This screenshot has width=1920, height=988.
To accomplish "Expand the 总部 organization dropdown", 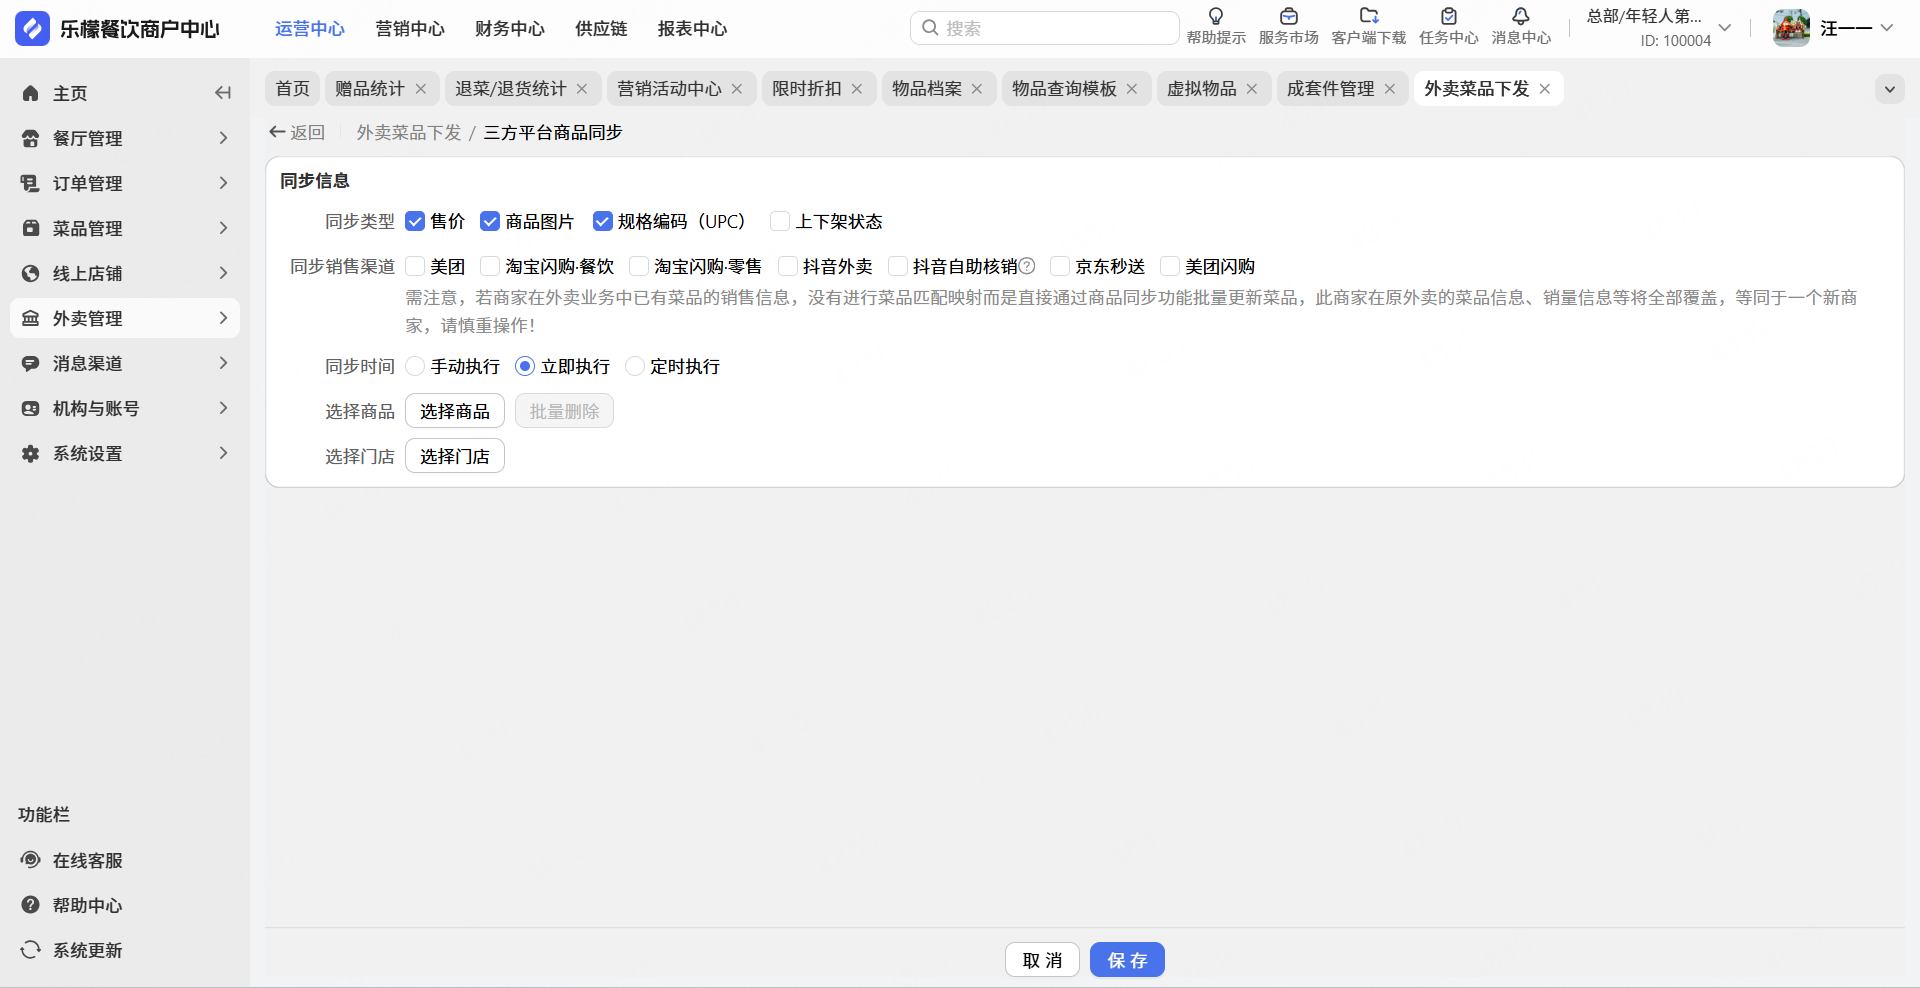I will click(1725, 28).
